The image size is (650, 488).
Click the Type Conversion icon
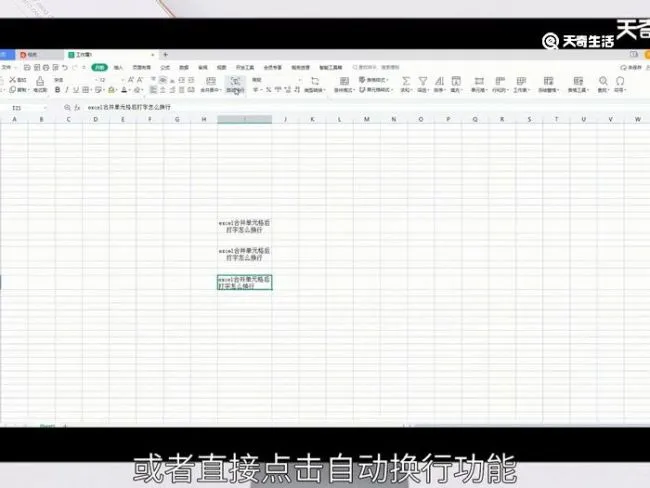coord(315,81)
